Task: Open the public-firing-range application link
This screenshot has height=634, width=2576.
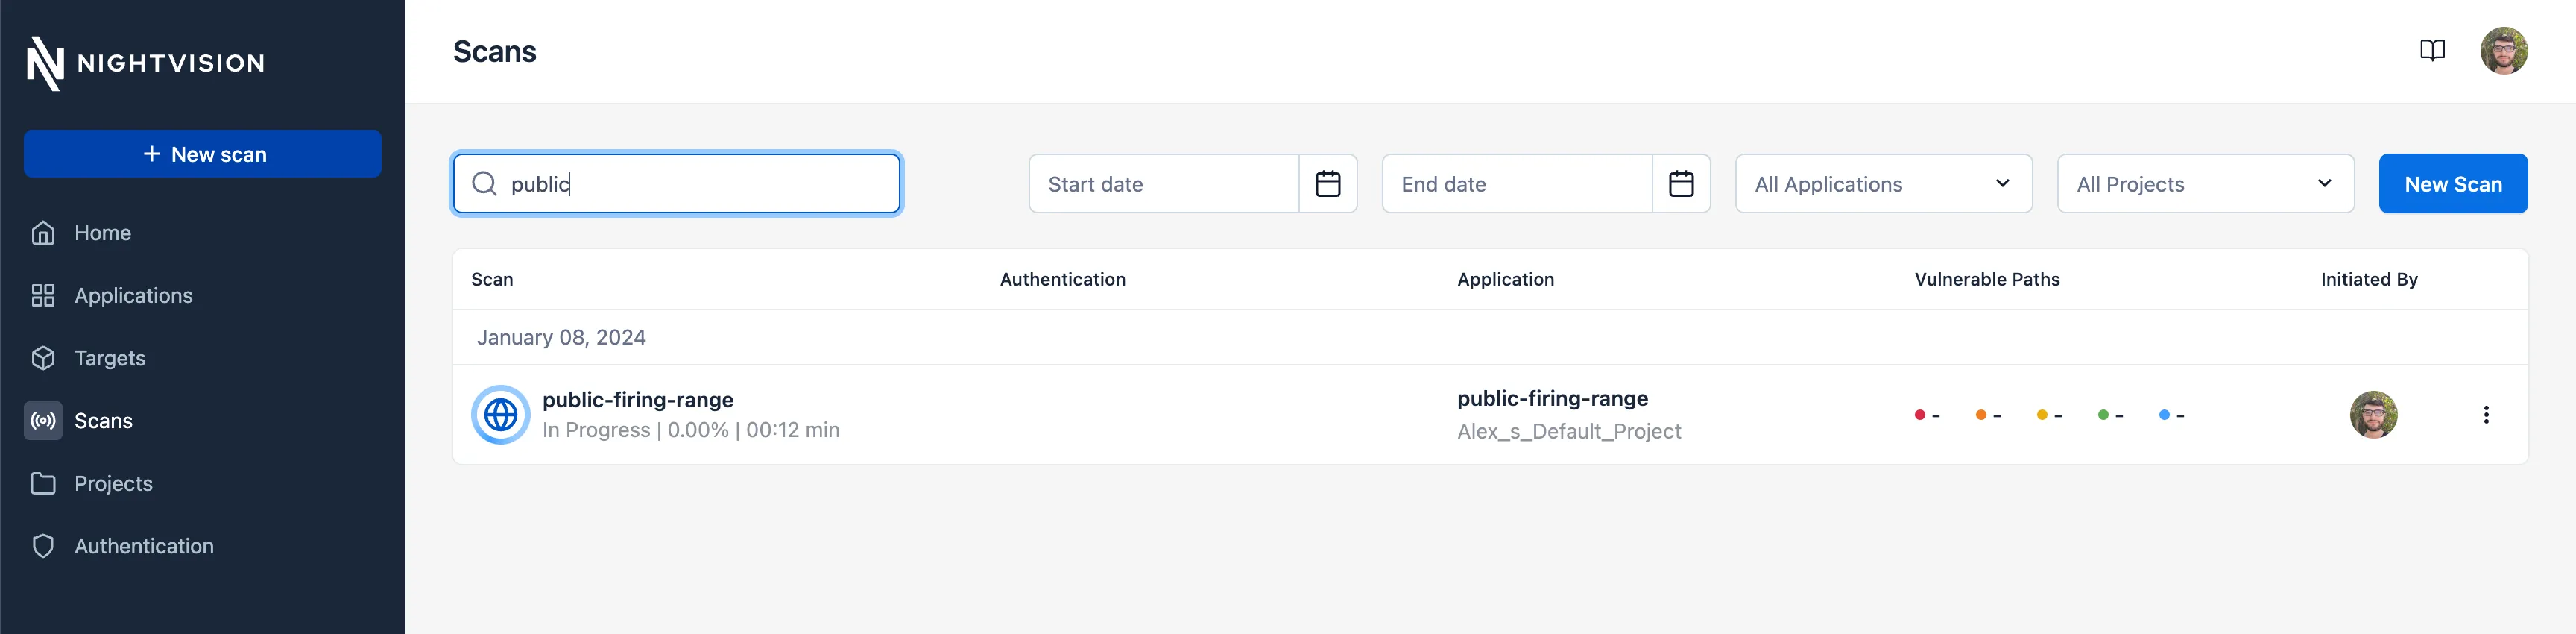Action: coord(1552,398)
